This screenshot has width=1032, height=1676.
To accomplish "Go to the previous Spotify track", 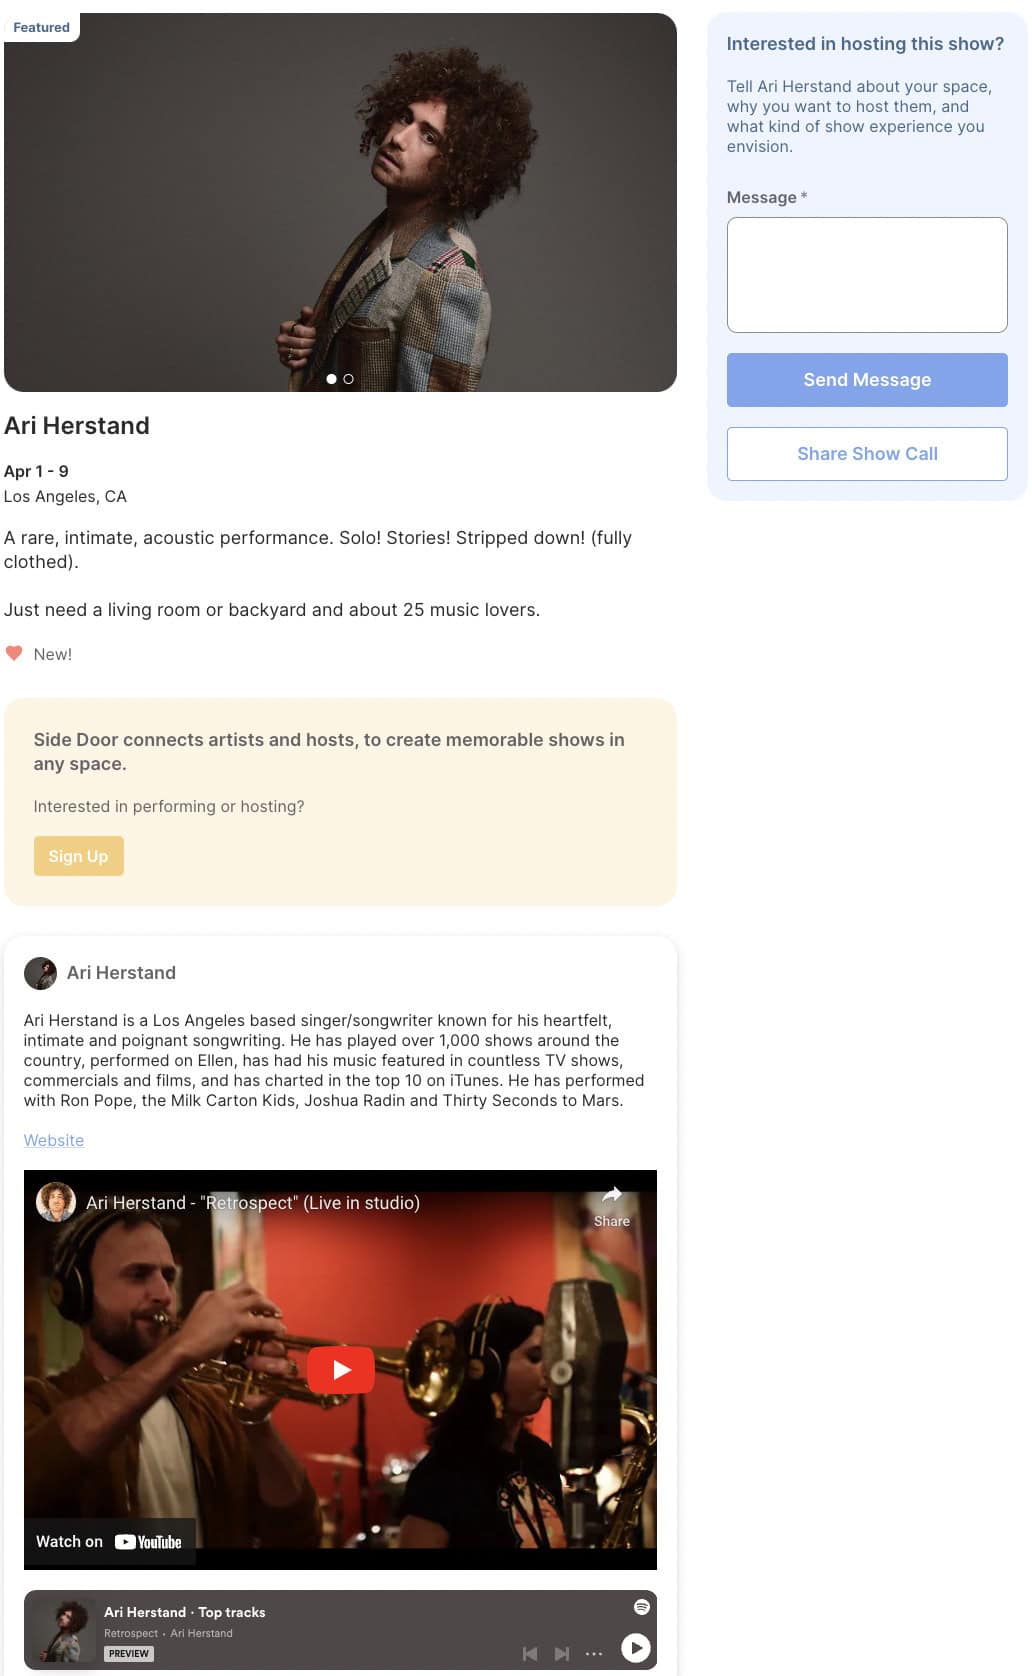I will tap(530, 1654).
